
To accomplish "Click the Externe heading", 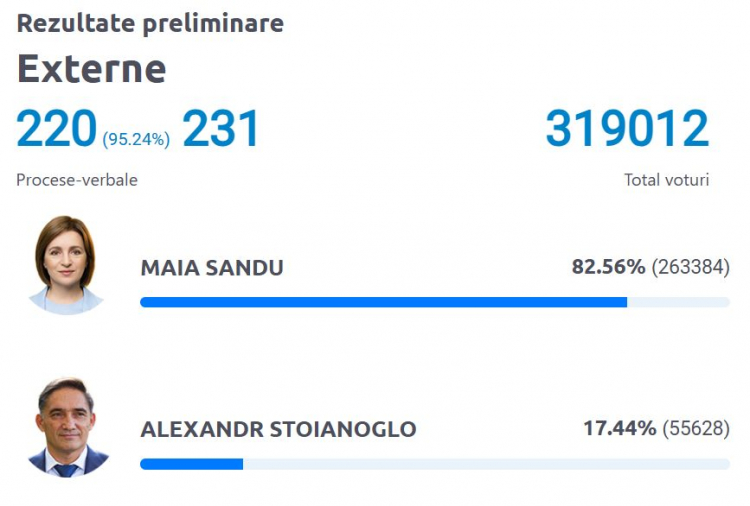I will (91, 69).
